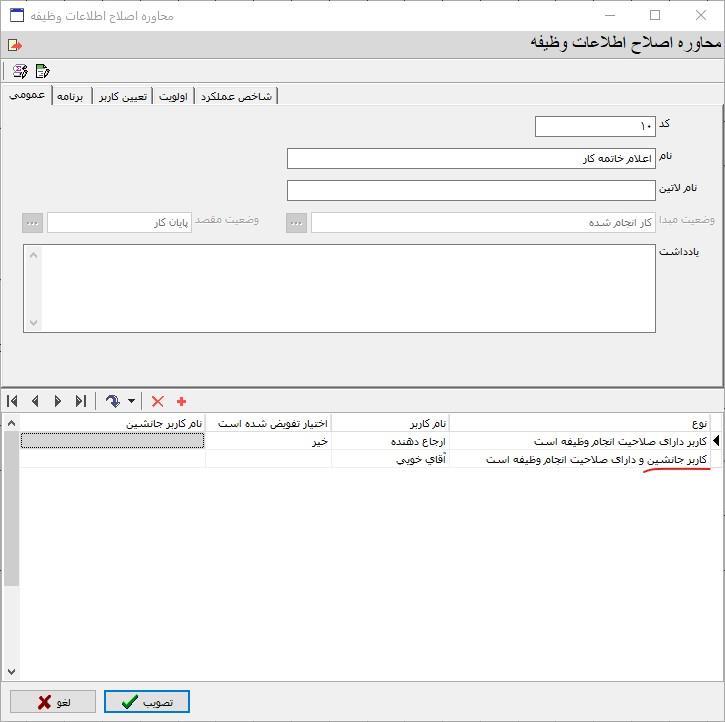Open the تعیین کاربر tab
725x722 pixels.
pyautogui.click(x=123, y=96)
